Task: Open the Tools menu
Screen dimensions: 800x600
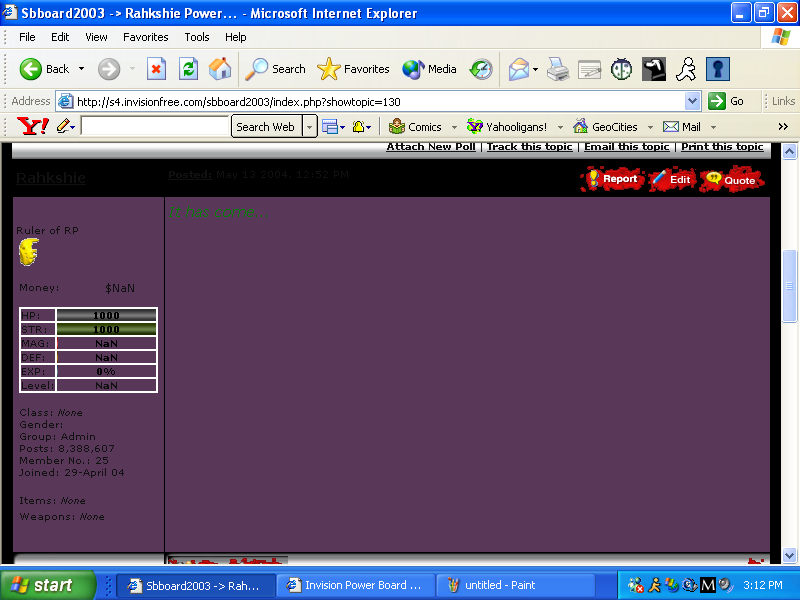Action: (x=196, y=37)
